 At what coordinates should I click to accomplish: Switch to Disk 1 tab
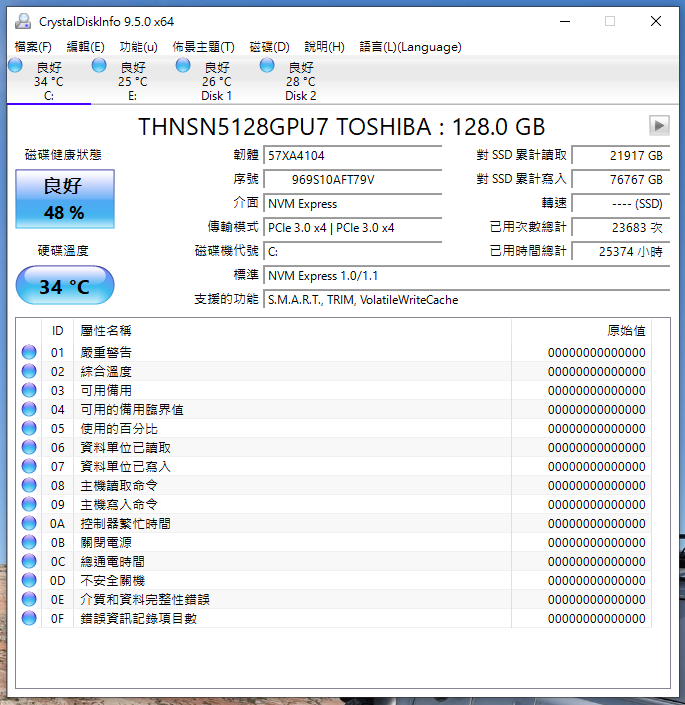[217, 81]
